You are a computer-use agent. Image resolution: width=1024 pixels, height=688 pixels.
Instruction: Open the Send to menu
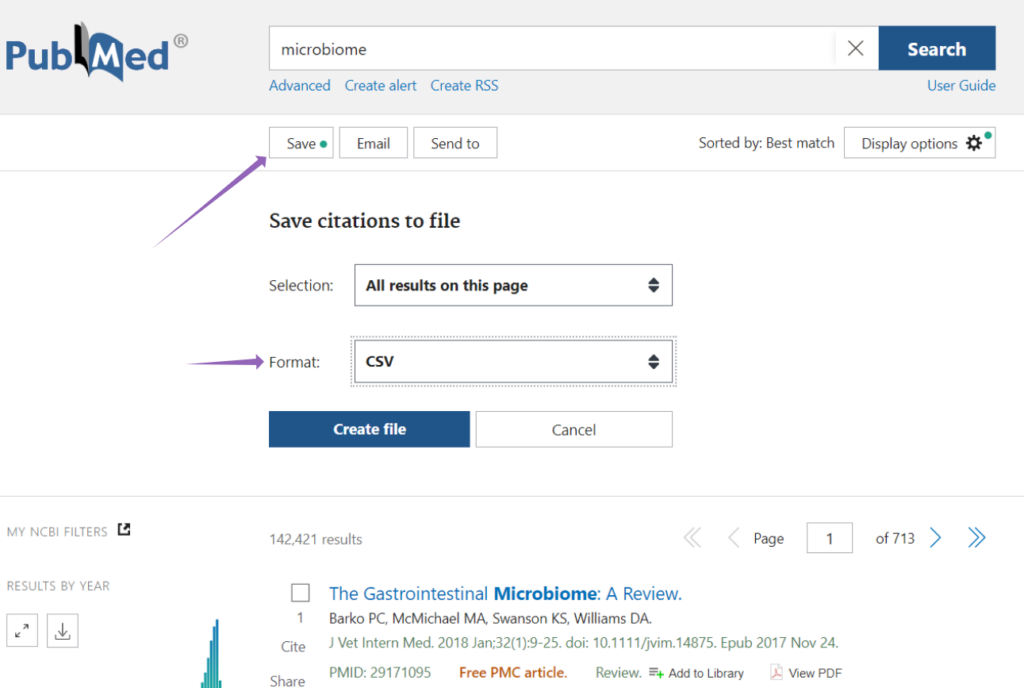tap(455, 143)
